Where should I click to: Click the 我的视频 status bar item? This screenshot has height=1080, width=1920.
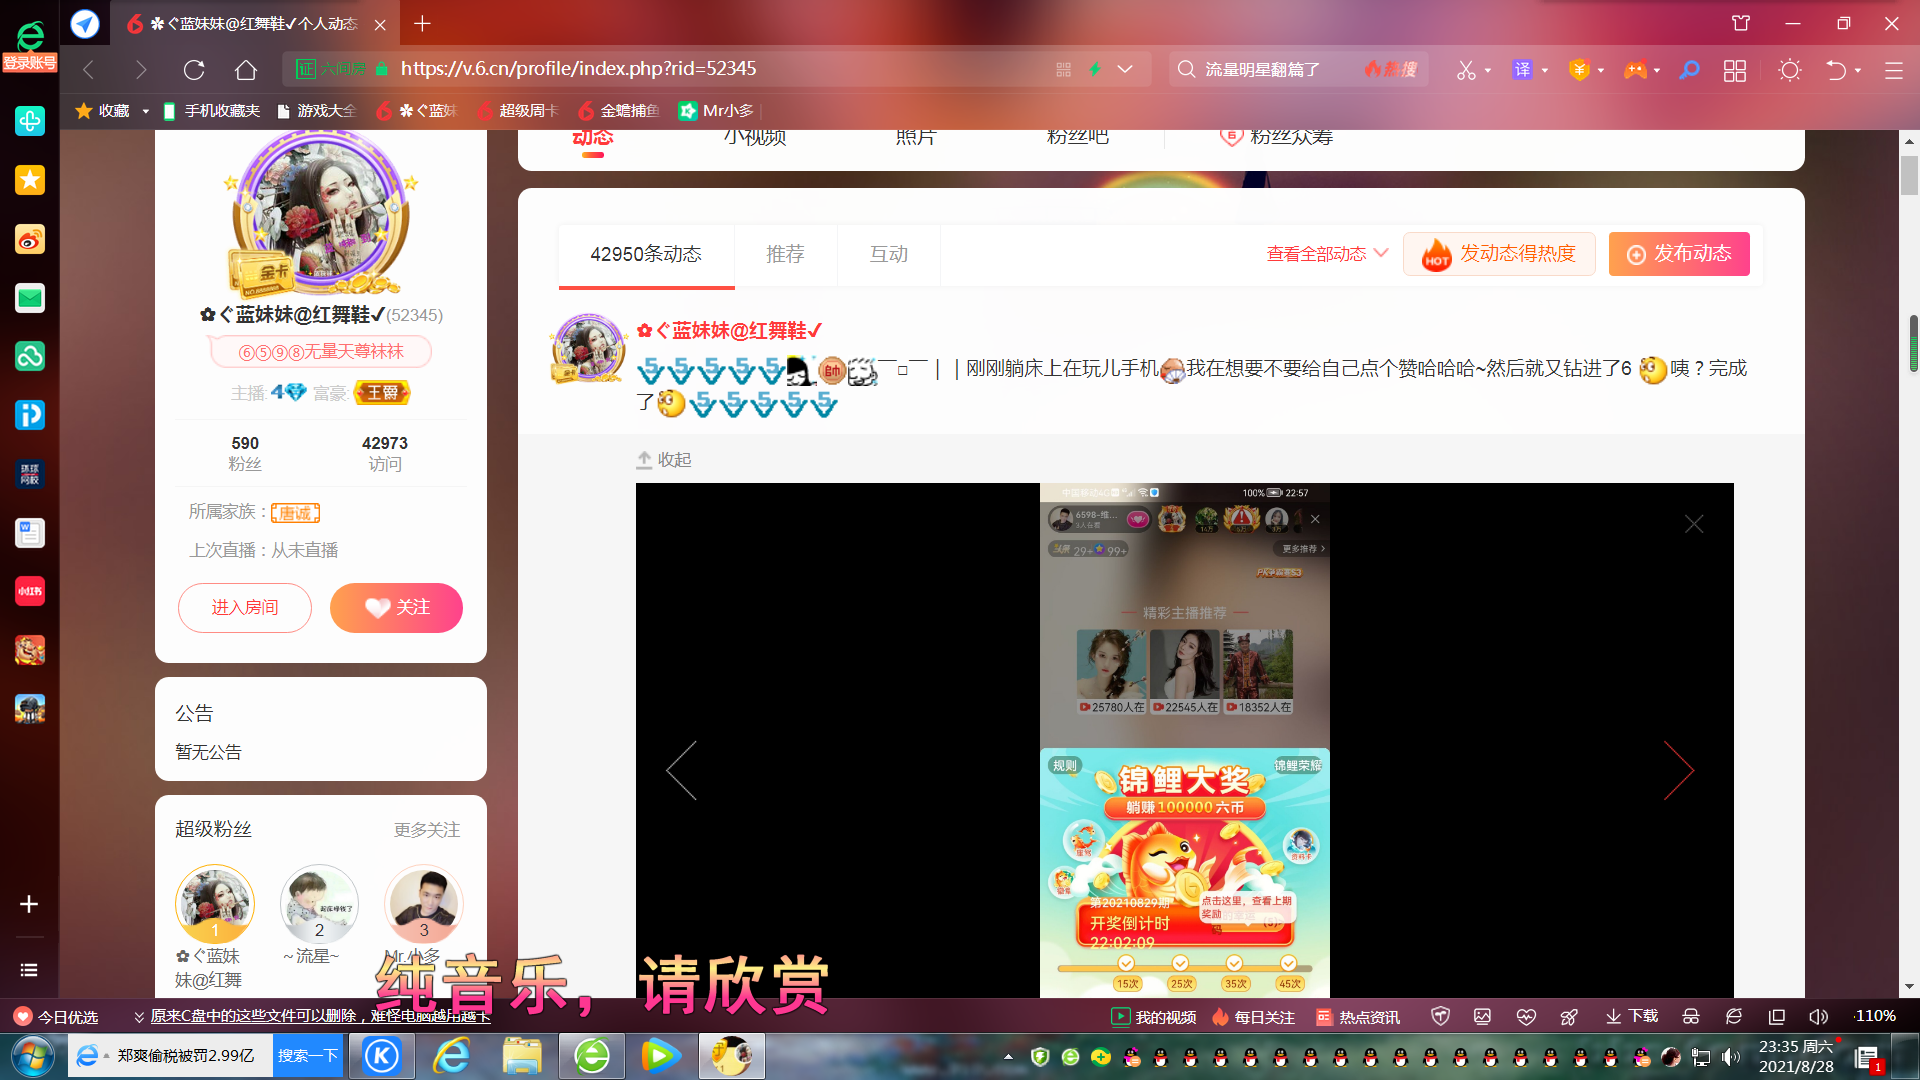click(1154, 1017)
